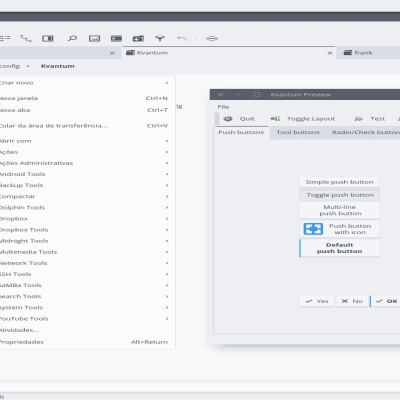The width and height of the screenshot is (400, 400).
Task: Open Search Tools menu entry
Action: [x=87, y=296]
